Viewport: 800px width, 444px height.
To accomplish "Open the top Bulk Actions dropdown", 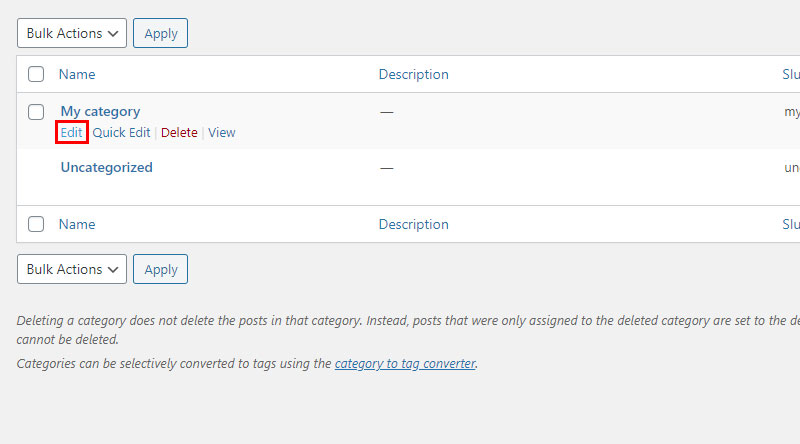I will (x=71, y=33).
